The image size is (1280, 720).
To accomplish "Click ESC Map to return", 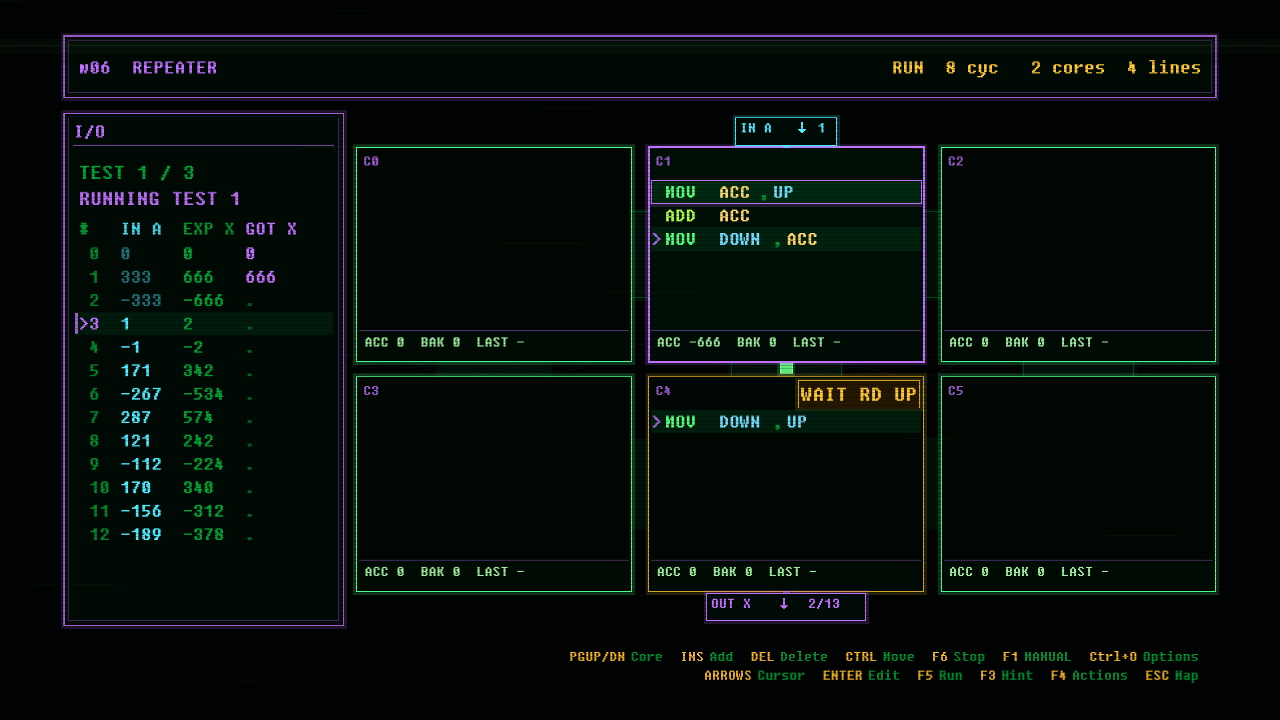I will (1171, 676).
